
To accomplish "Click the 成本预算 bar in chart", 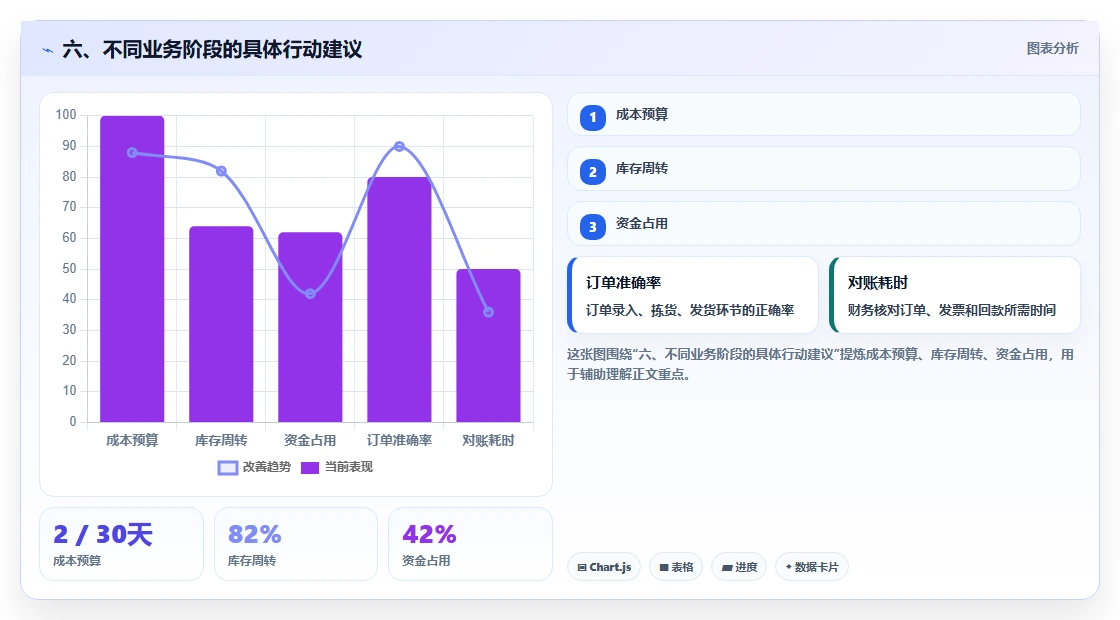I will [x=132, y=269].
